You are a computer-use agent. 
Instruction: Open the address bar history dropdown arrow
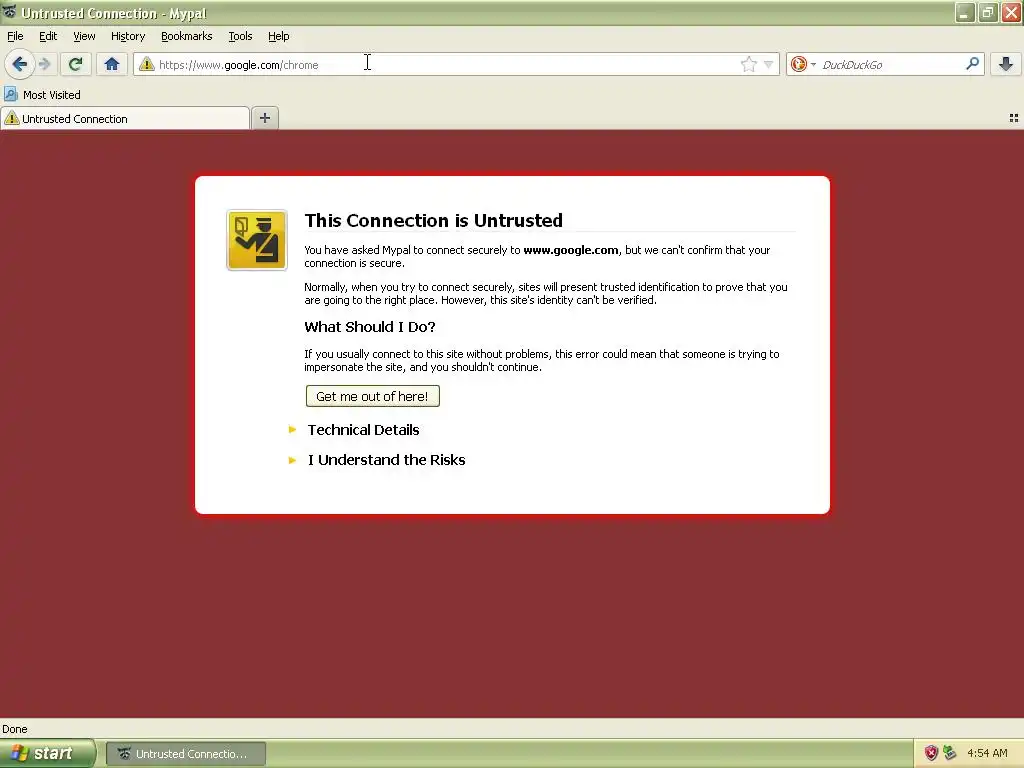[x=769, y=64]
